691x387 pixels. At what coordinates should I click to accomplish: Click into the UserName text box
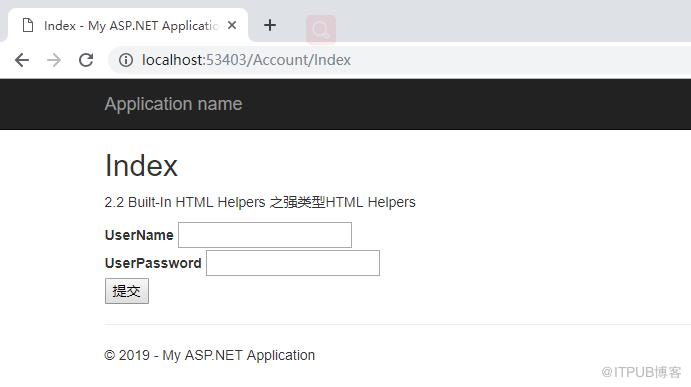pos(265,235)
